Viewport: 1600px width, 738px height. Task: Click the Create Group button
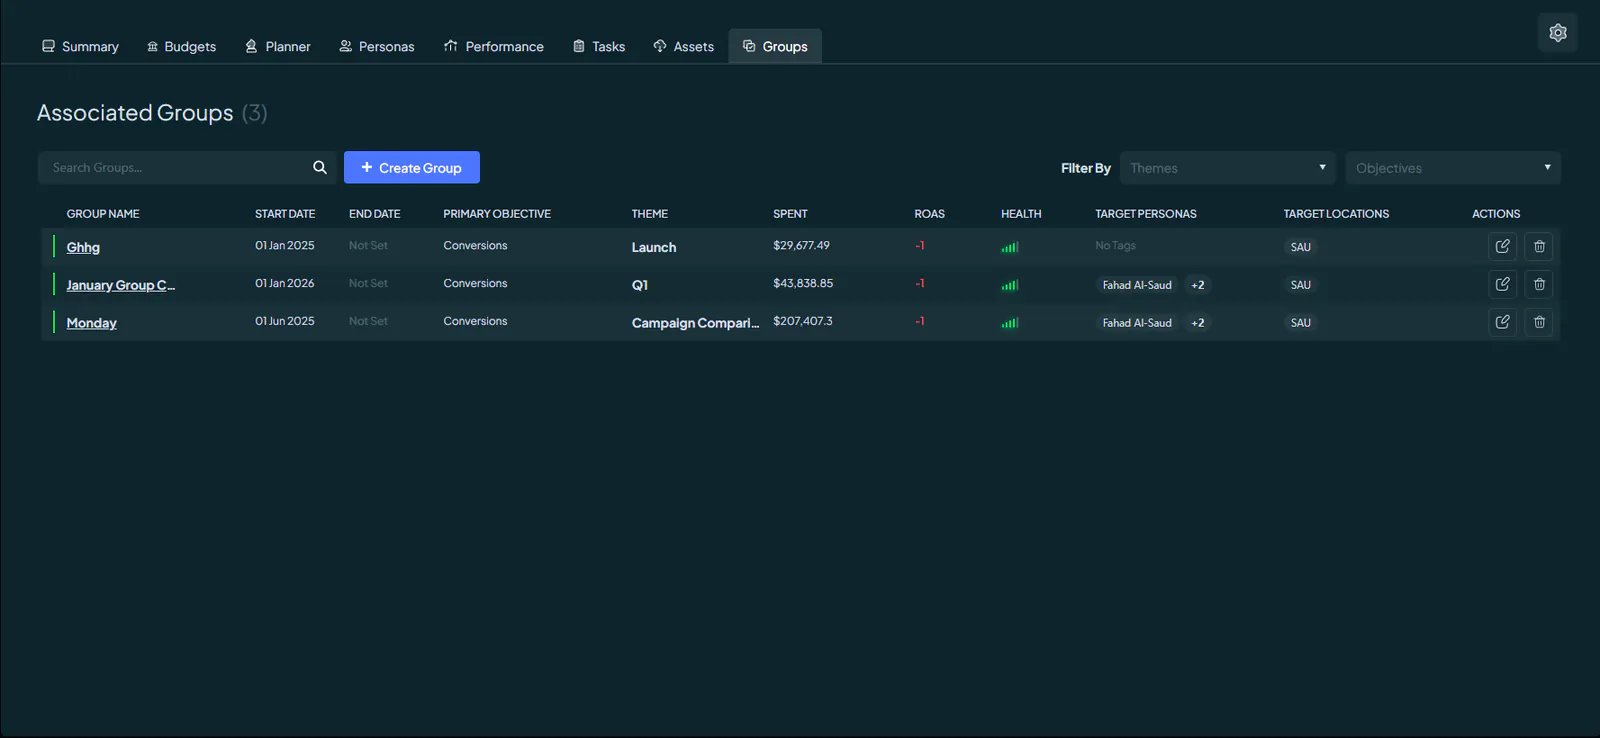(412, 168)
